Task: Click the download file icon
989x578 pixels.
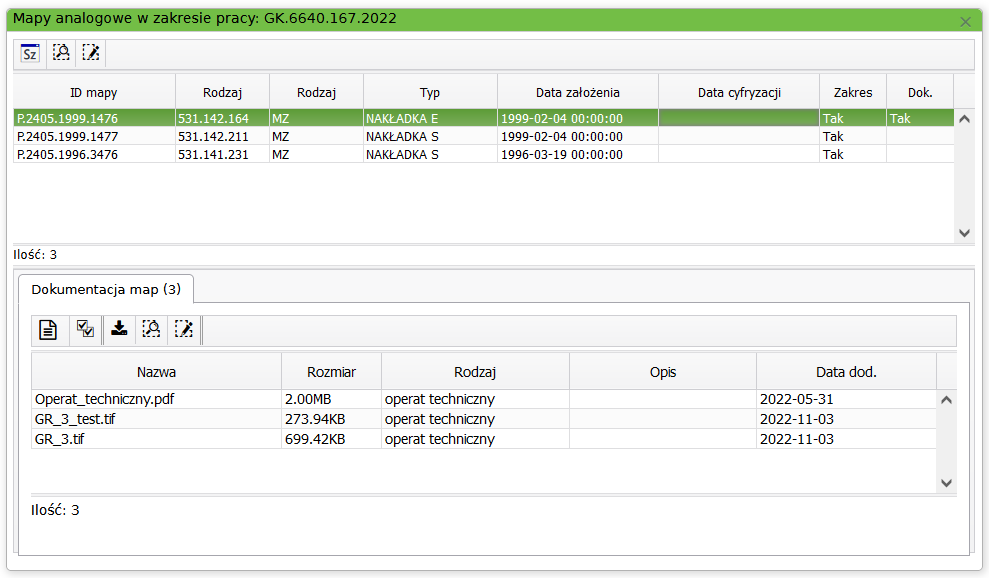Action: pos(119,329)
